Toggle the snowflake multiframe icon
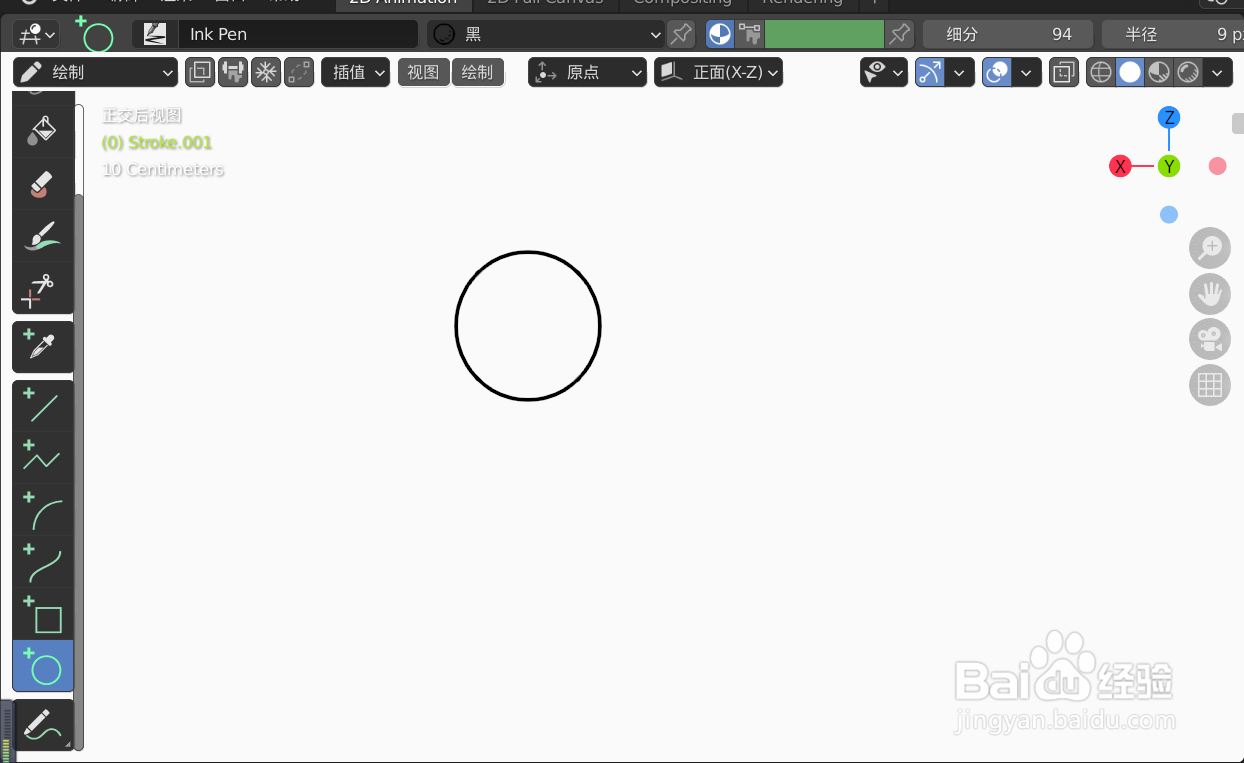 pyautogui.click(x=266, y=72)
